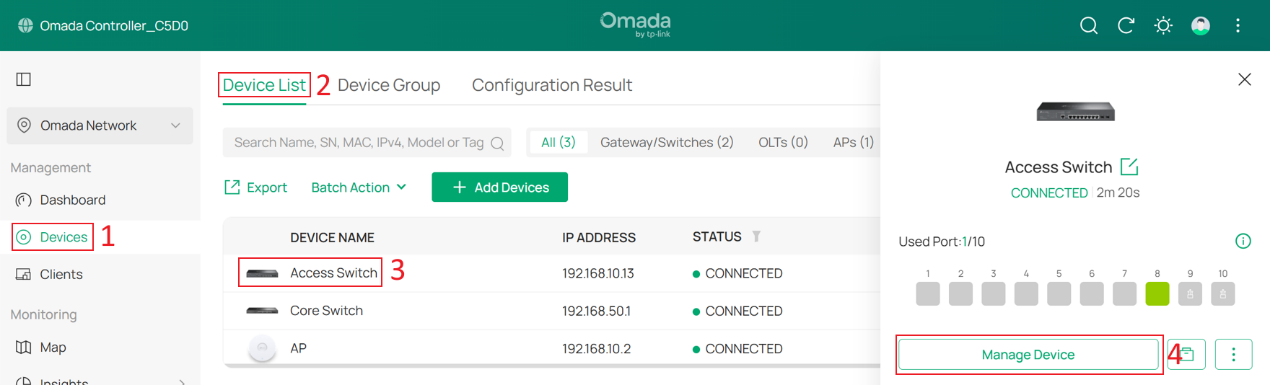Select the Core Switch row name

326,310
